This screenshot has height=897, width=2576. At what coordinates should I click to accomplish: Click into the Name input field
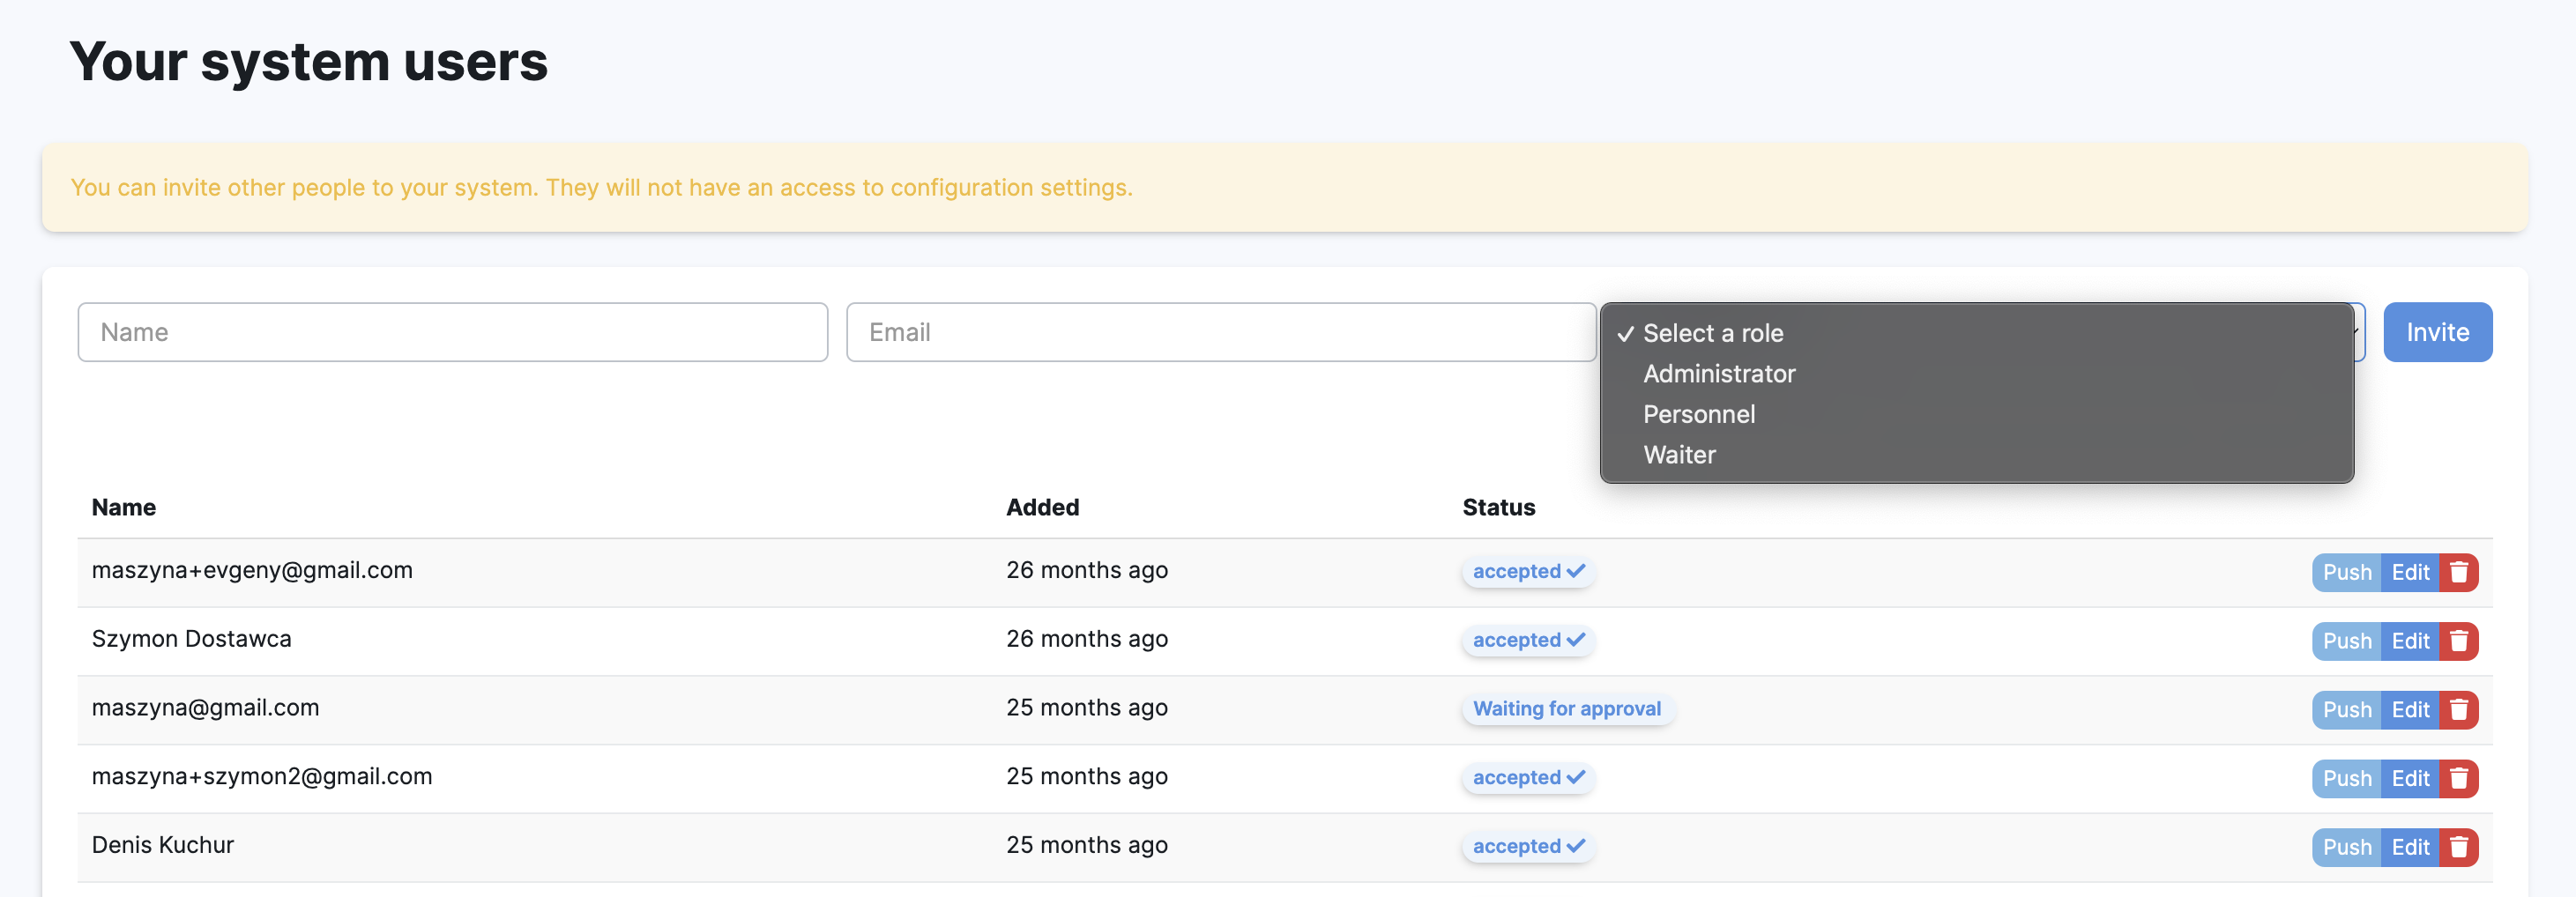tap(452, 332)
